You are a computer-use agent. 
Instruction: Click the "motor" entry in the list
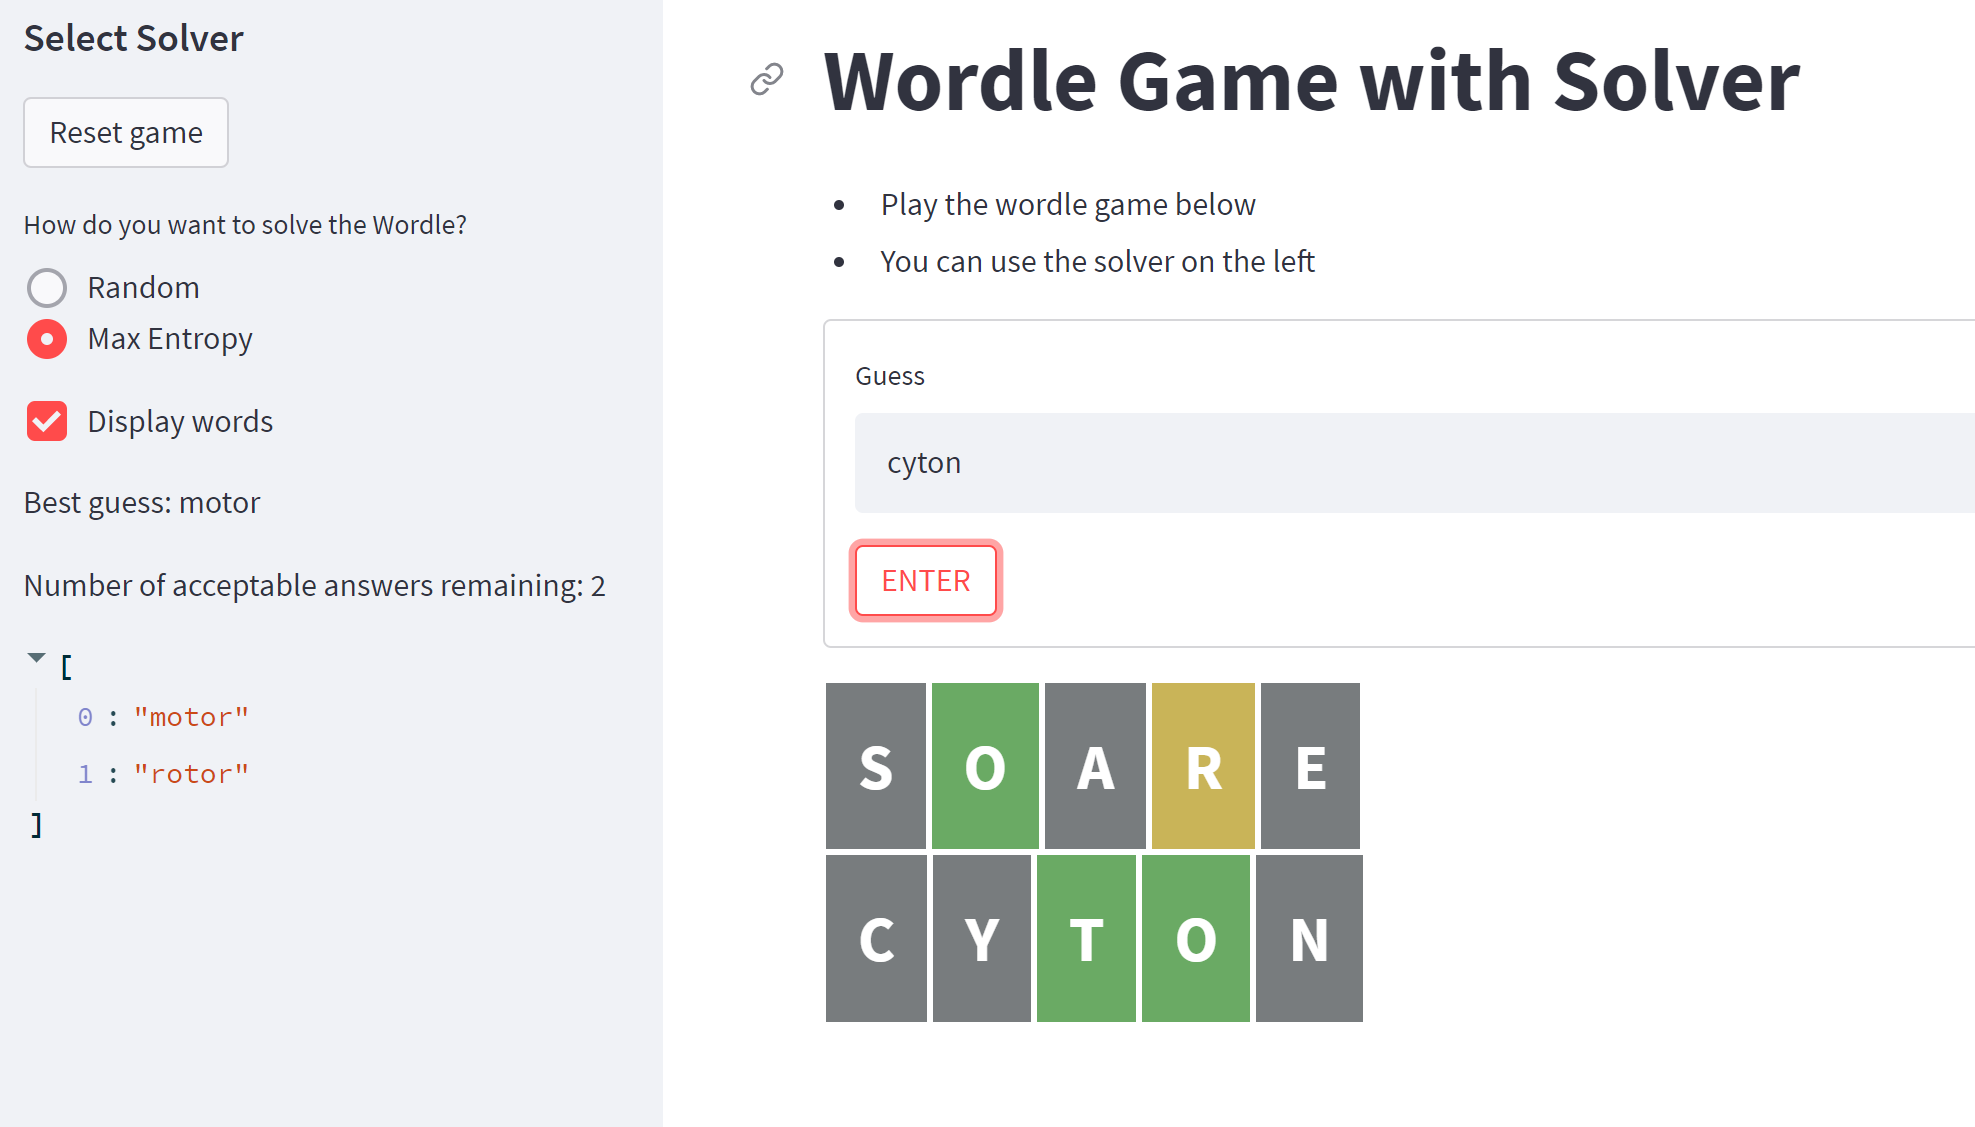(x=190, y=717)
